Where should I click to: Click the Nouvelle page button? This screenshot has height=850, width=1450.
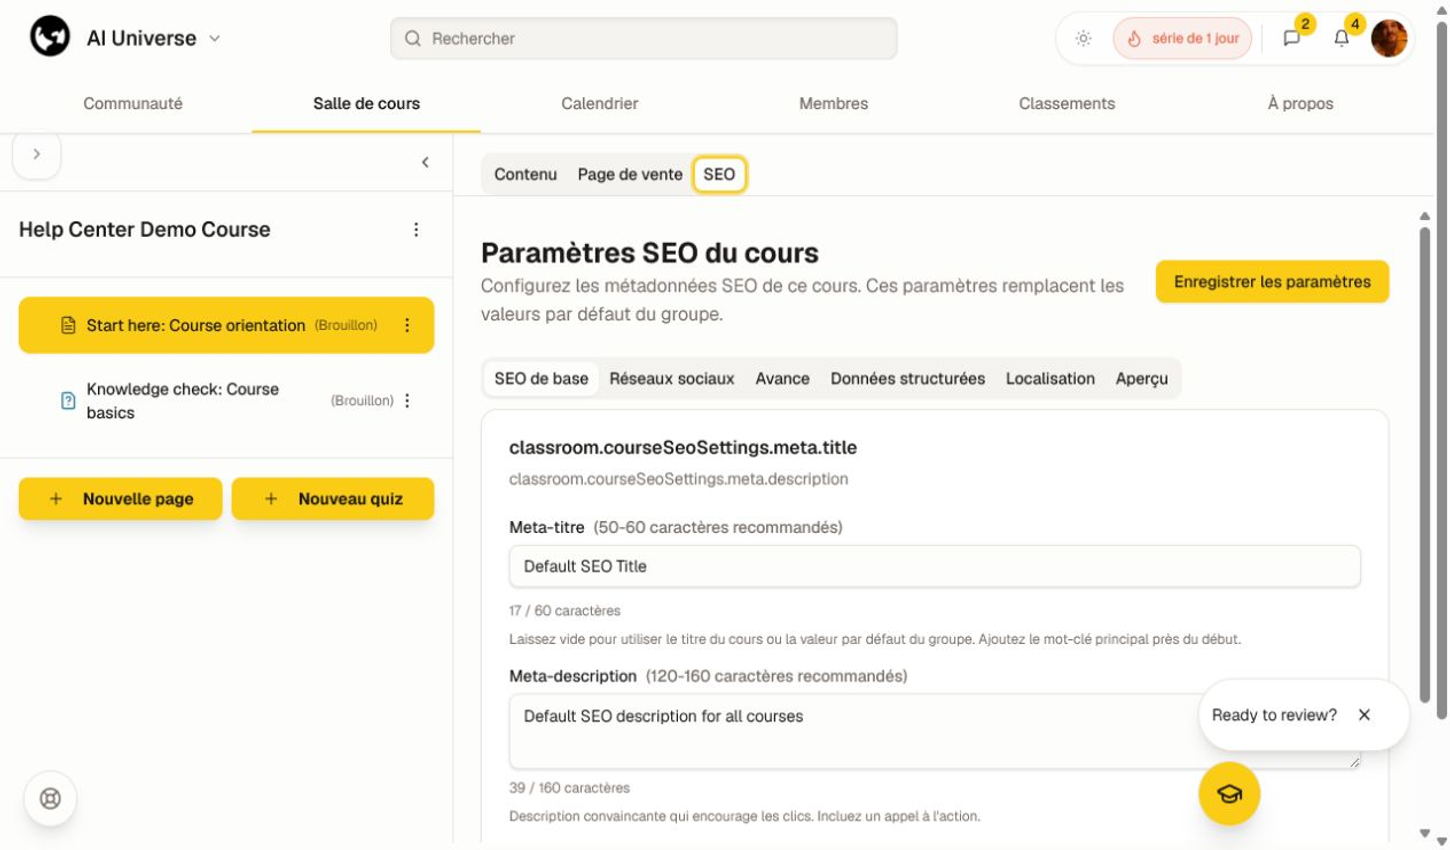tap(120, 498)
